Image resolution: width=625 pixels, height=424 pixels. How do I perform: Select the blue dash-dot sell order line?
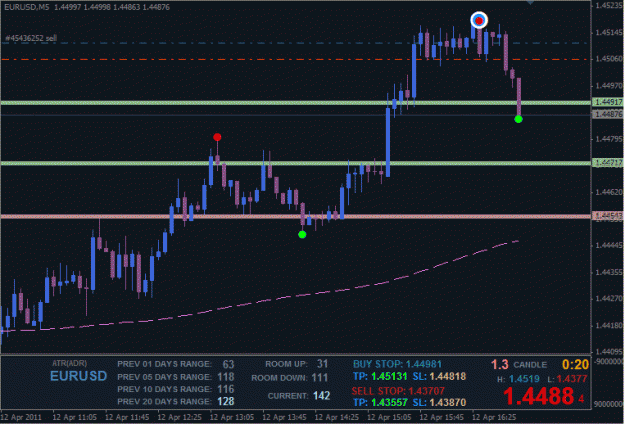coord(295,43)
